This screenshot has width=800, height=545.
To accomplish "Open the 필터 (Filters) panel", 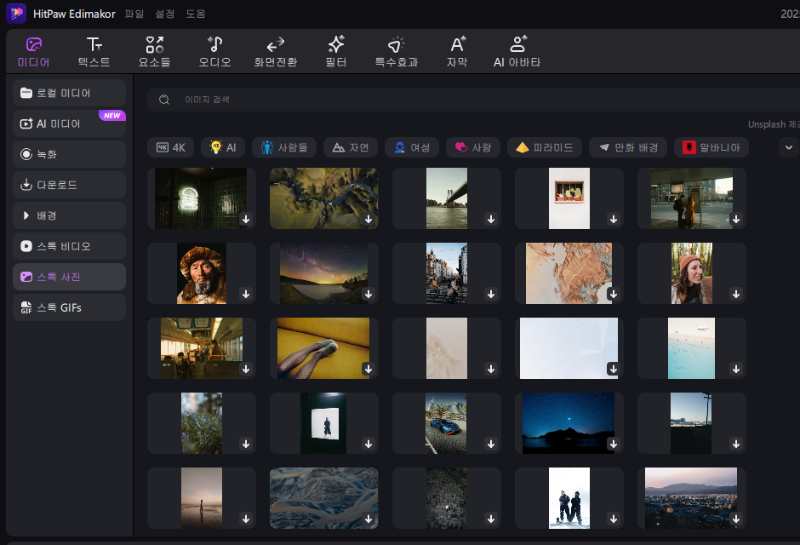I will coord(336,51).
